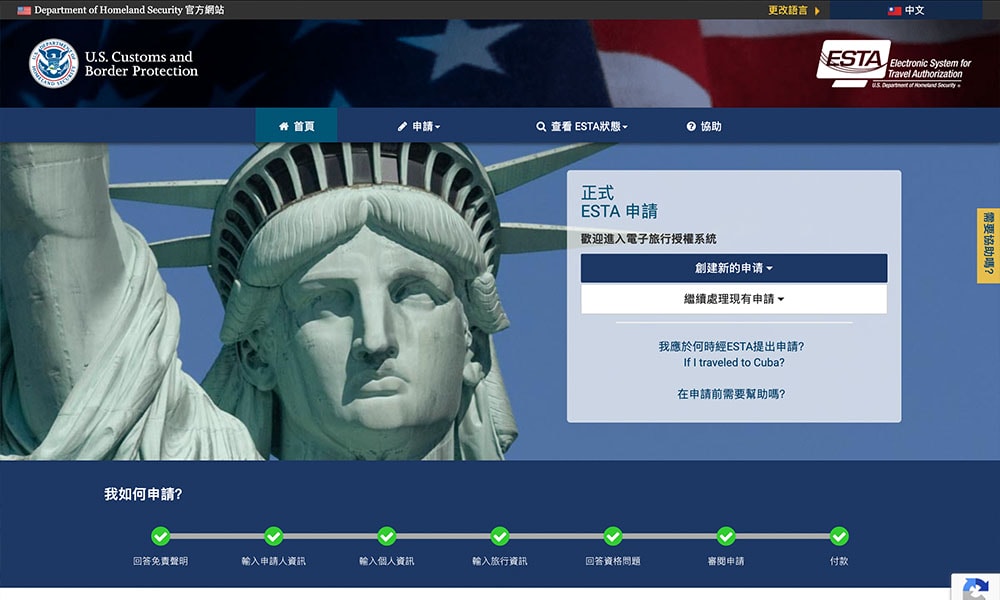Click the ESTA logo in the header
Image resolution: width=1000 pixels, height=600 pixels.
coord(893,64)
